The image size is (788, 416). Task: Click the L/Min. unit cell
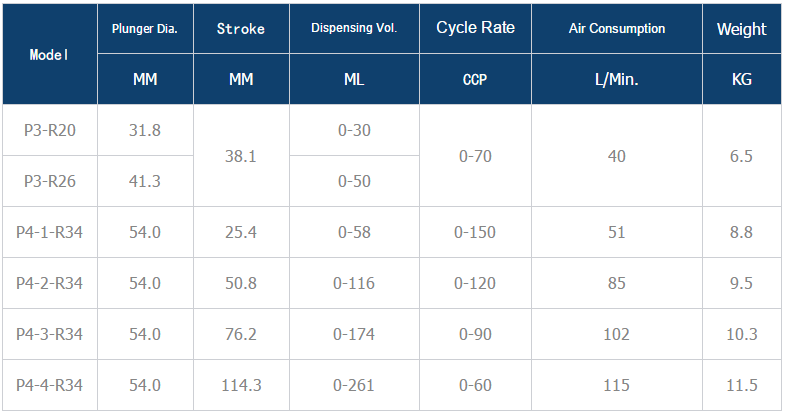tap(617, 80)
